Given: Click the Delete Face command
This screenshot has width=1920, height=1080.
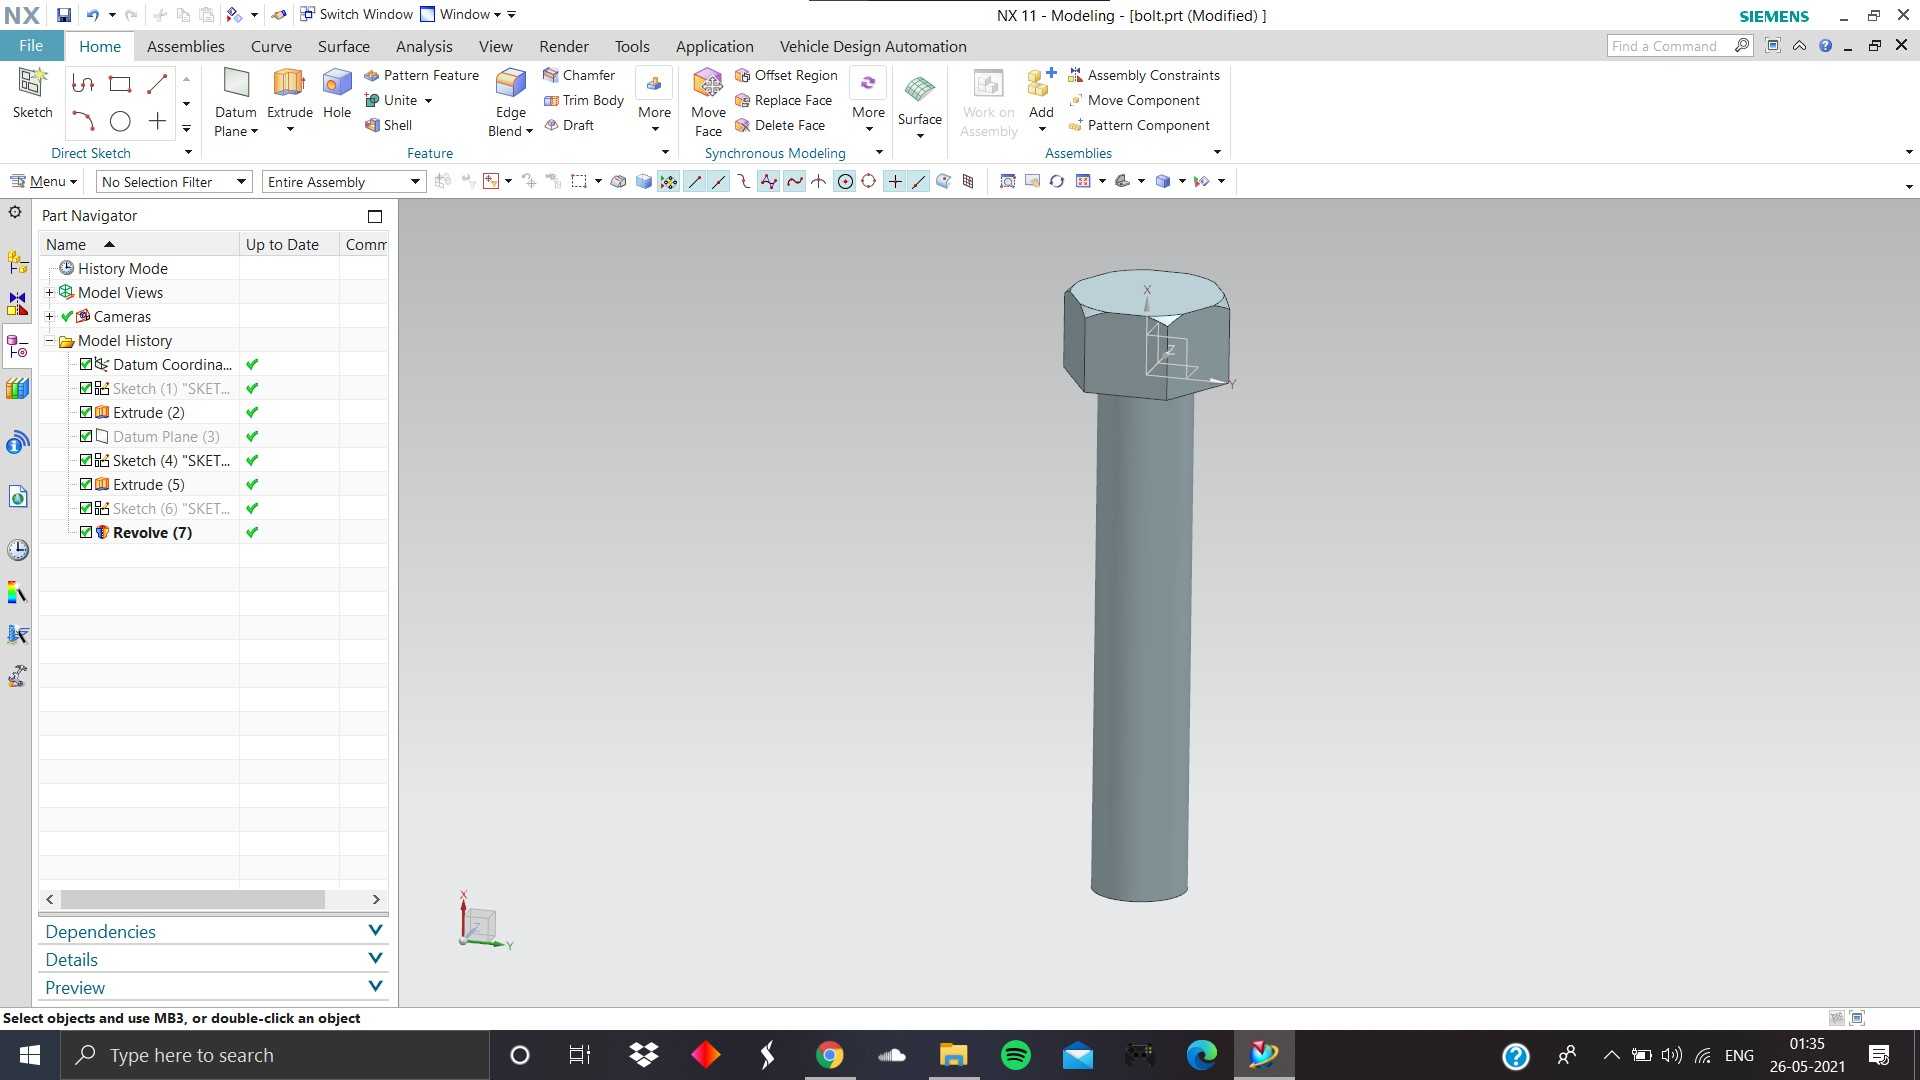Looking at the screenshot, I should 780,125.
